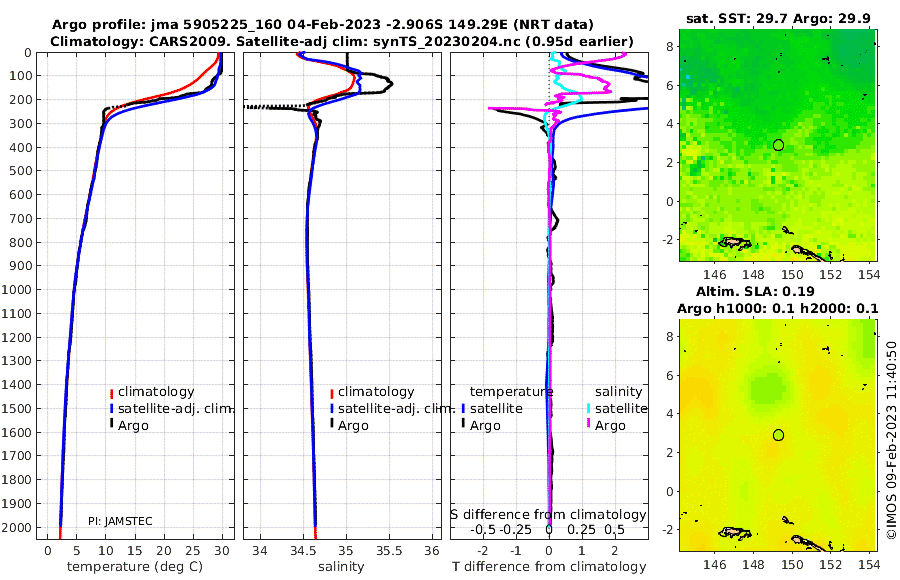The height and width of the screenshot is (580, 900).
Task: Click blue satellite-adj. clim legend marker in salinity panel
Action: point(332,409)
